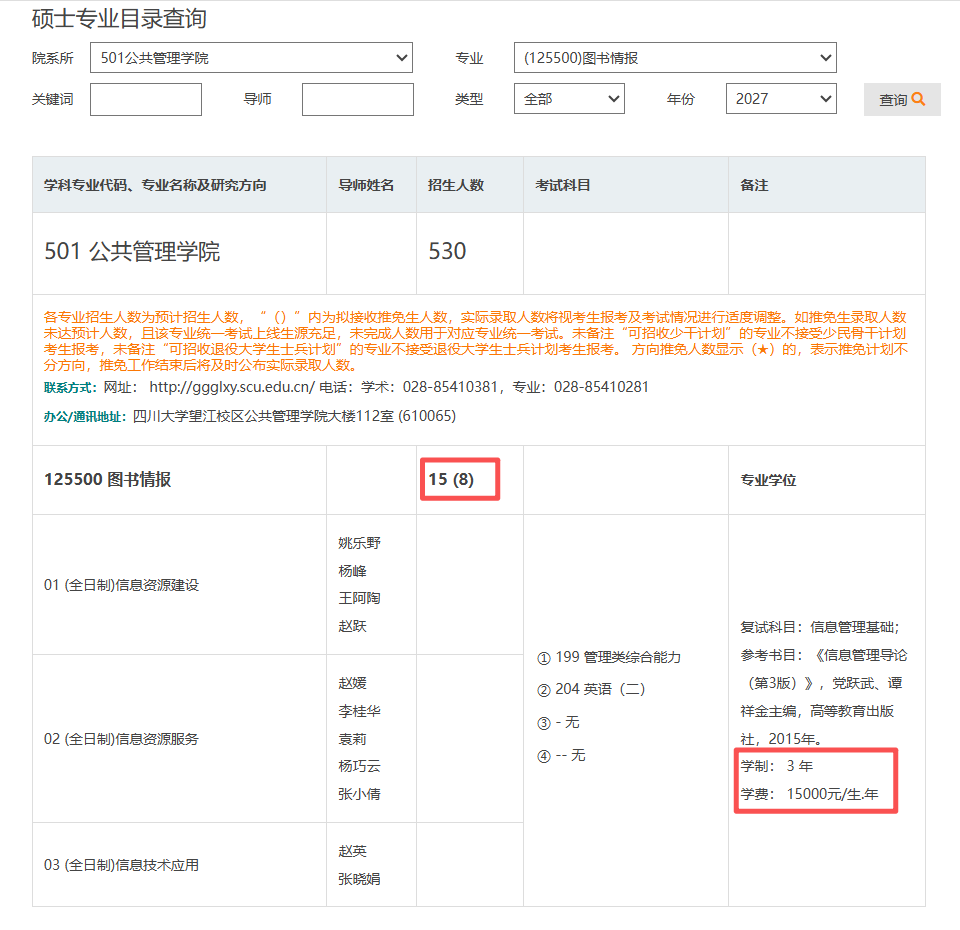This screenshot has width=960, height=930.
Task: Select the 501 公共管理学院 row title
Action: coord(132,251)
